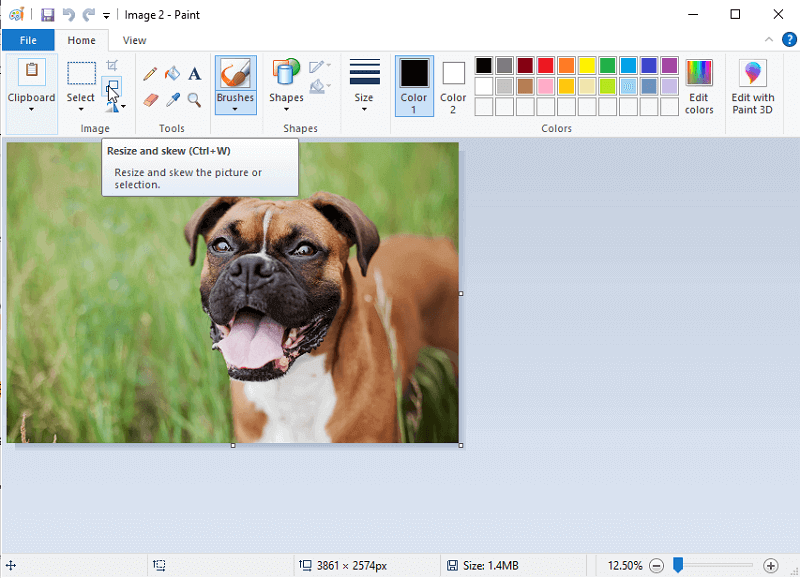Select the red color swatch

[546, 65]
